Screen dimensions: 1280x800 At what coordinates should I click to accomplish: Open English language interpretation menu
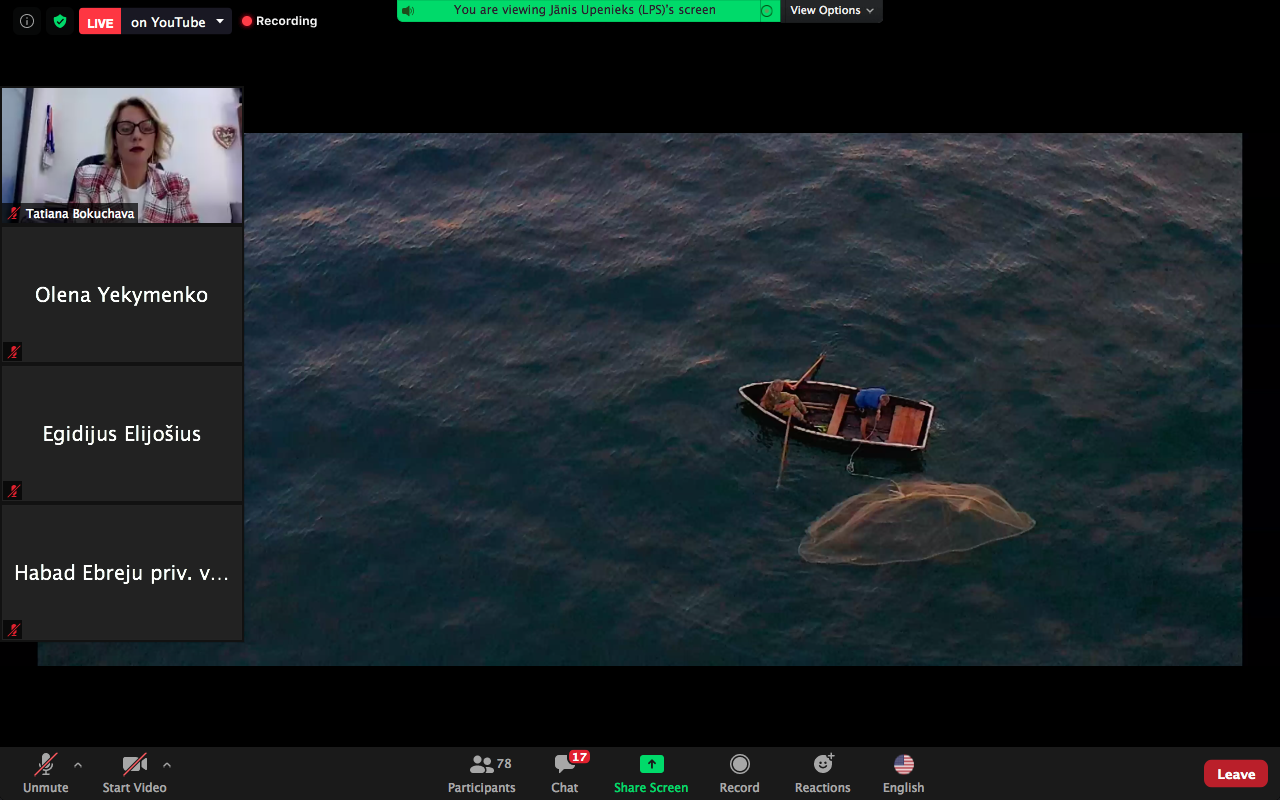904,773
